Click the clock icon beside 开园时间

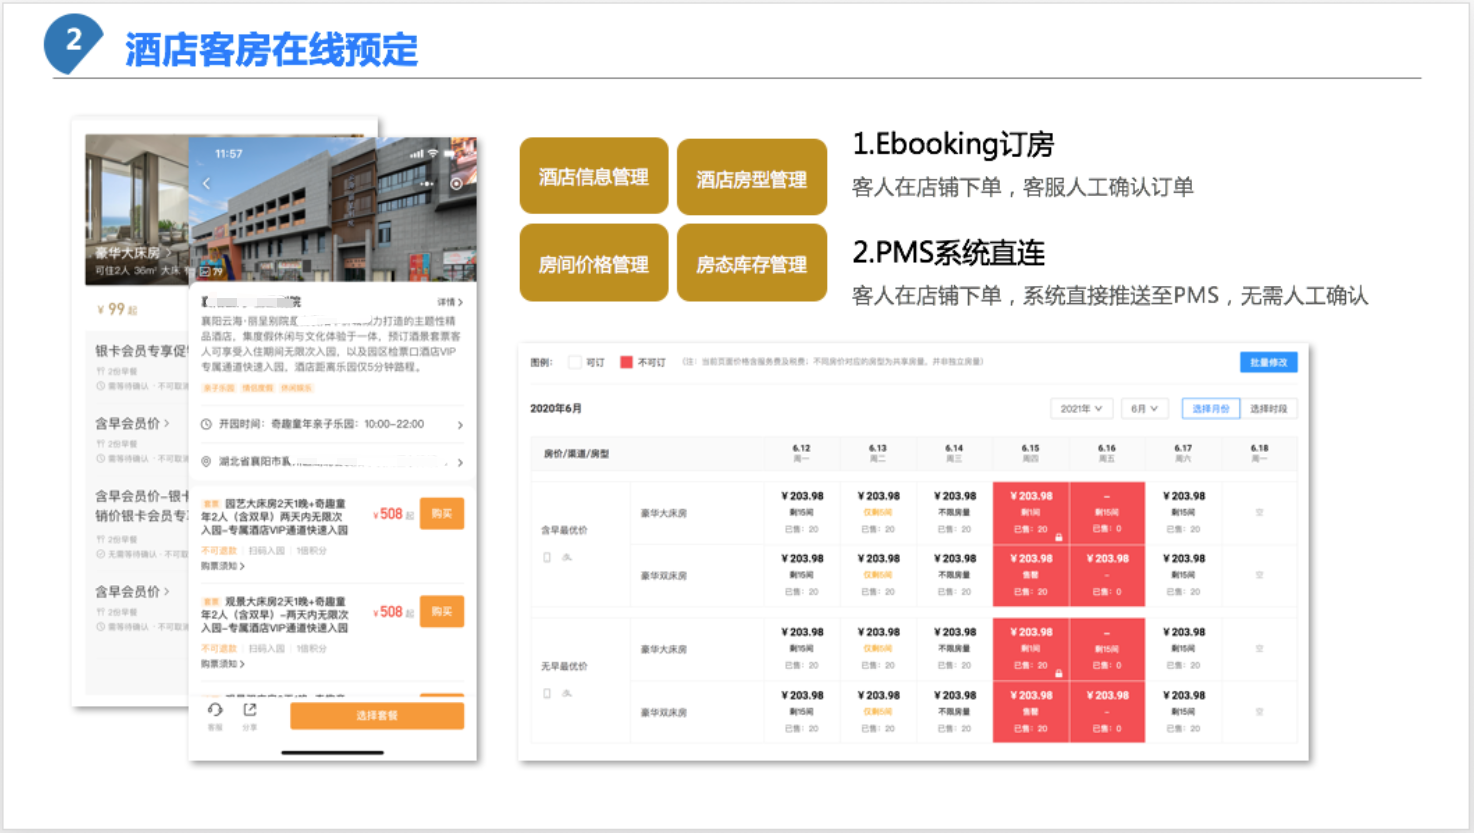pos(205,424)
